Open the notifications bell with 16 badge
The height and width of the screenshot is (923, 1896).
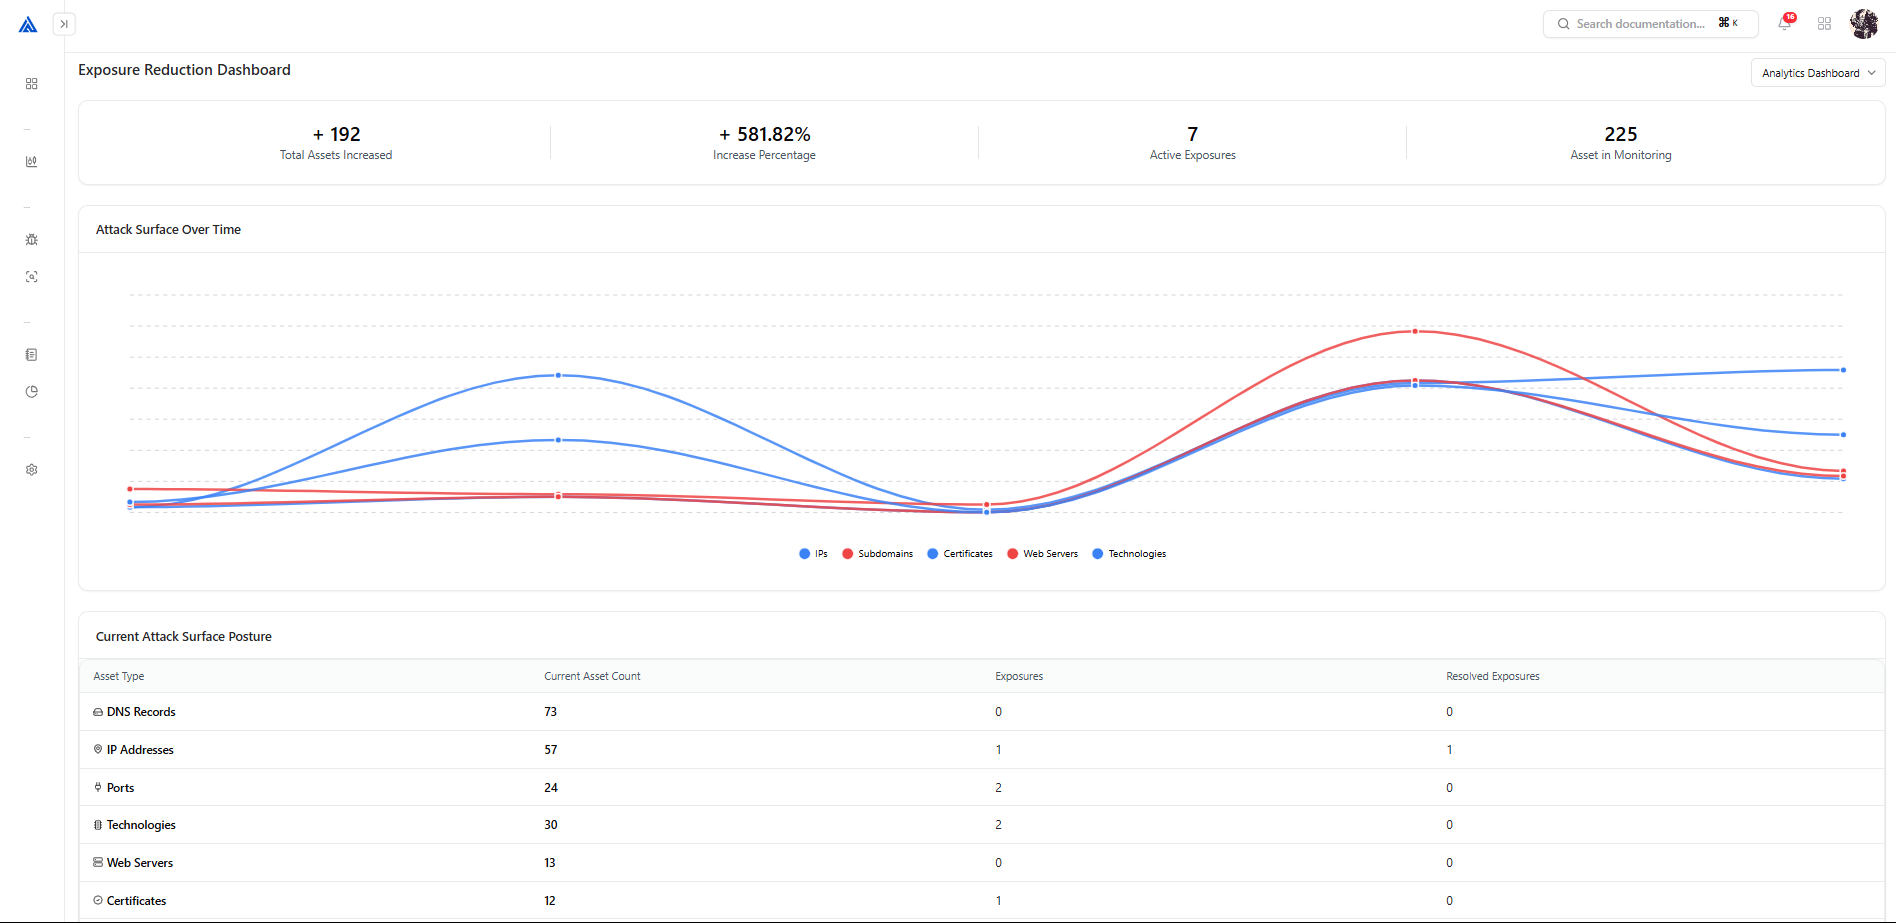pos(1785,24)
